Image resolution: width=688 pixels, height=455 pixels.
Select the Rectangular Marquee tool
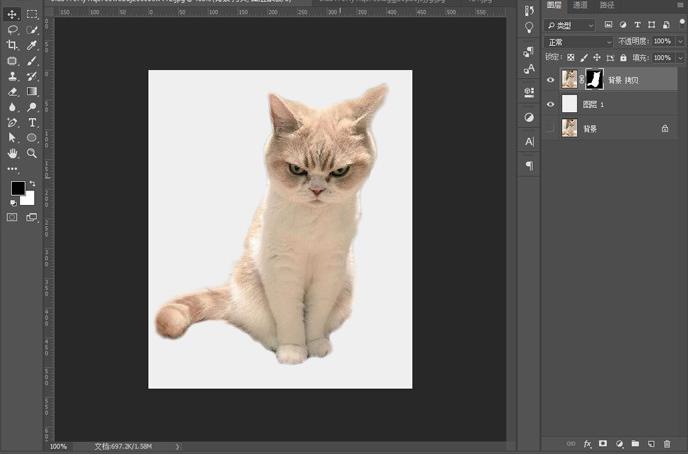32,14
